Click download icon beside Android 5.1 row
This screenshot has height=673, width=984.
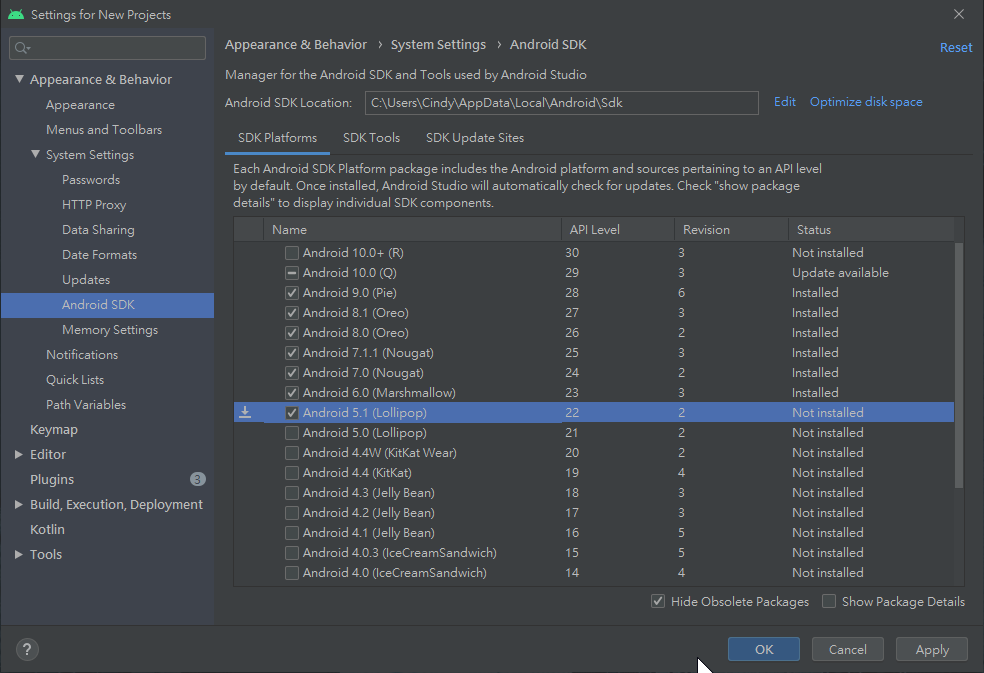tap(245, 412)
